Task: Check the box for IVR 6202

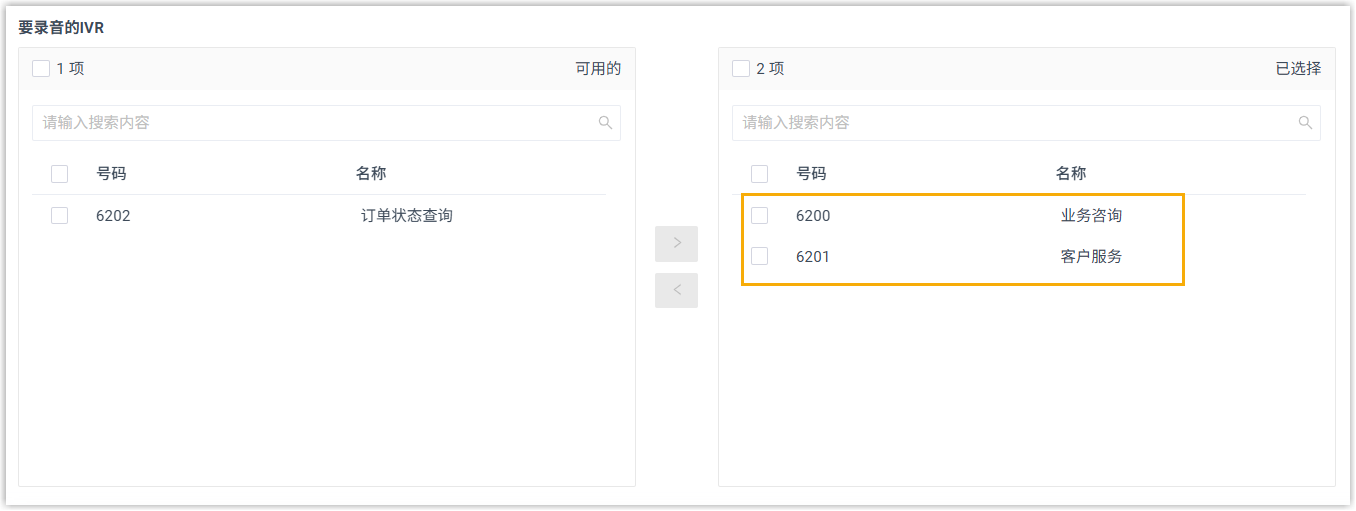Action: 60,215
